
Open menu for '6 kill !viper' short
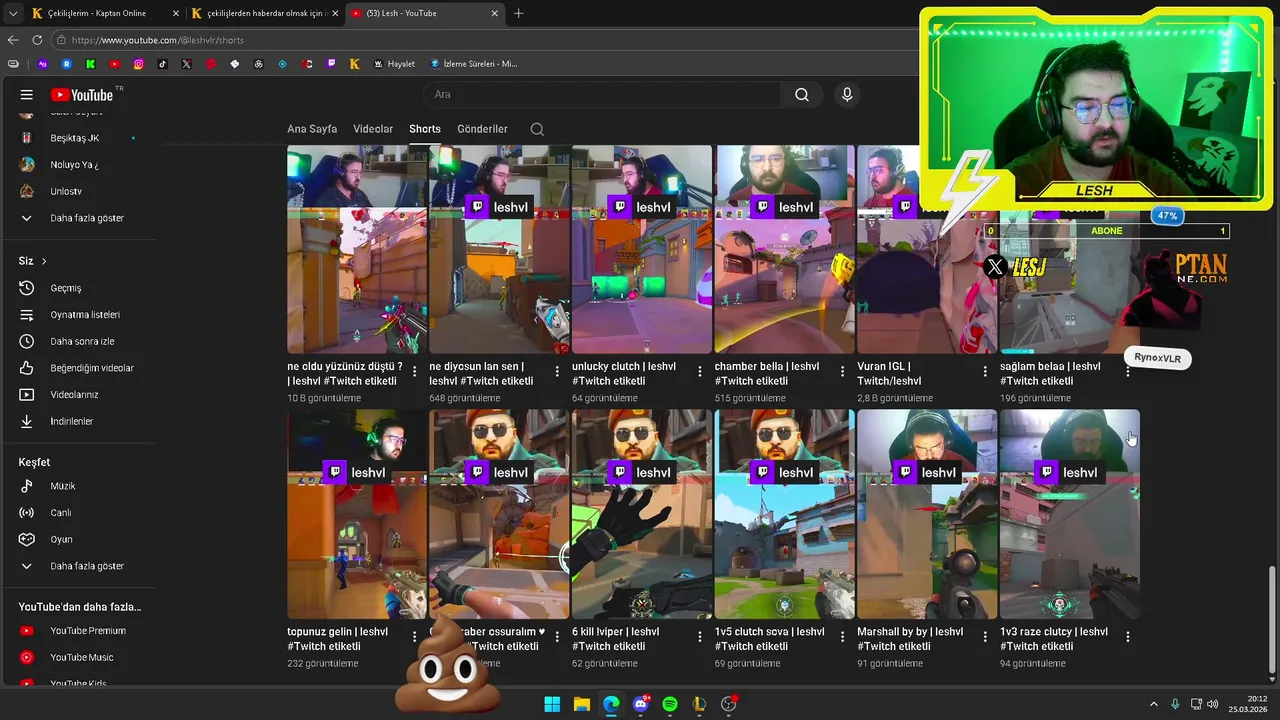click(699, 637)
